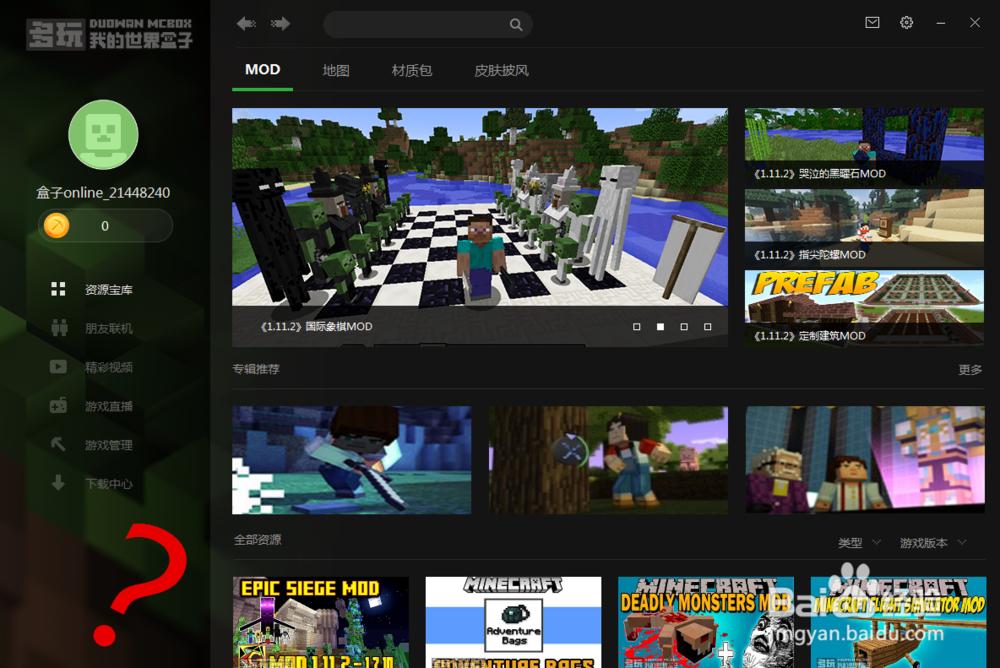Click the 下载中心 download arrow icon
1000x668 pixels.
tap(58, 482)
